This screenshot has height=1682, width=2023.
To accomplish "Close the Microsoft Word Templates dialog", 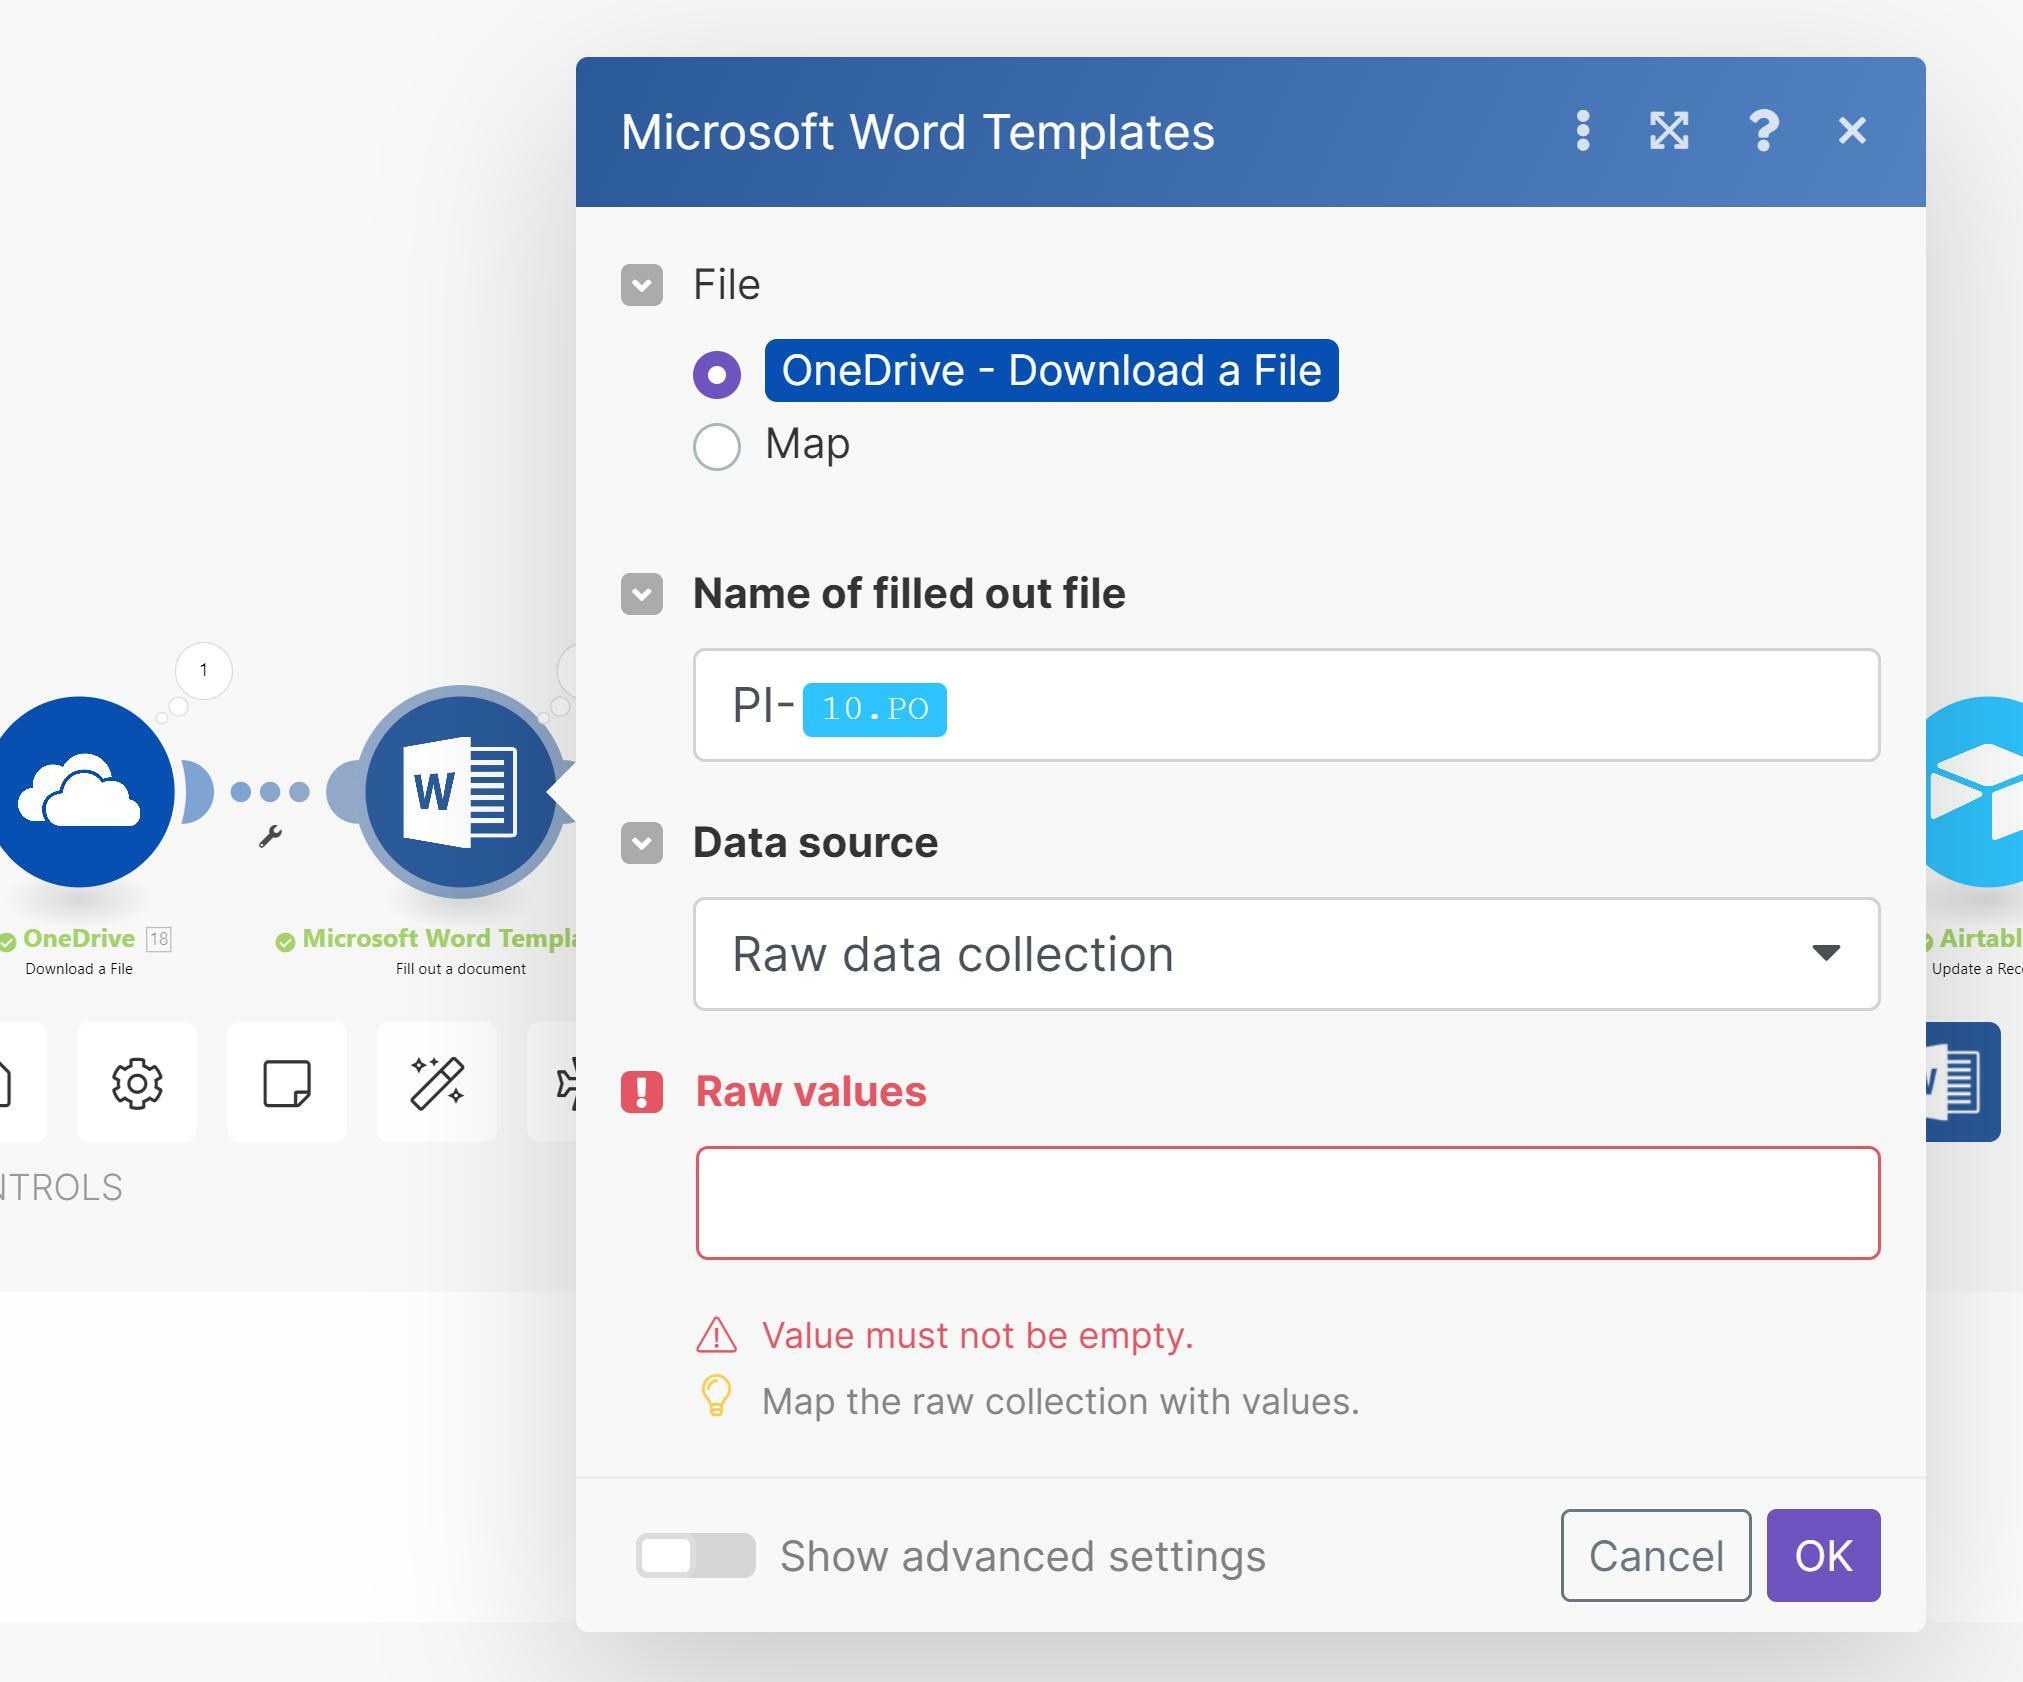I will [1852, 131].
